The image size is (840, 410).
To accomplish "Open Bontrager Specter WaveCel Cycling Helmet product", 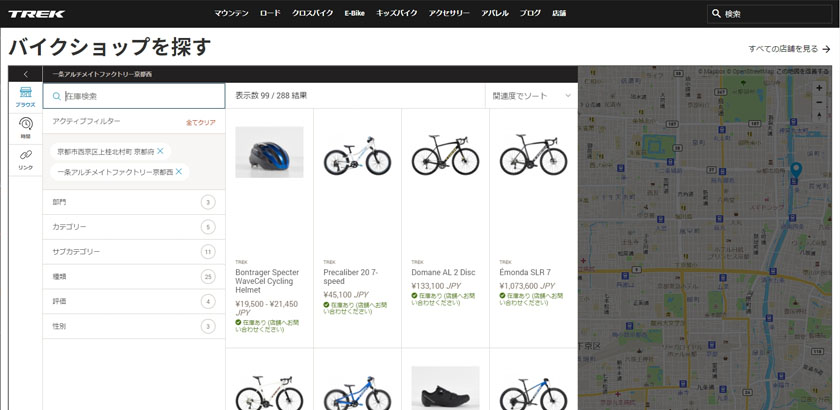I will 267,281.
